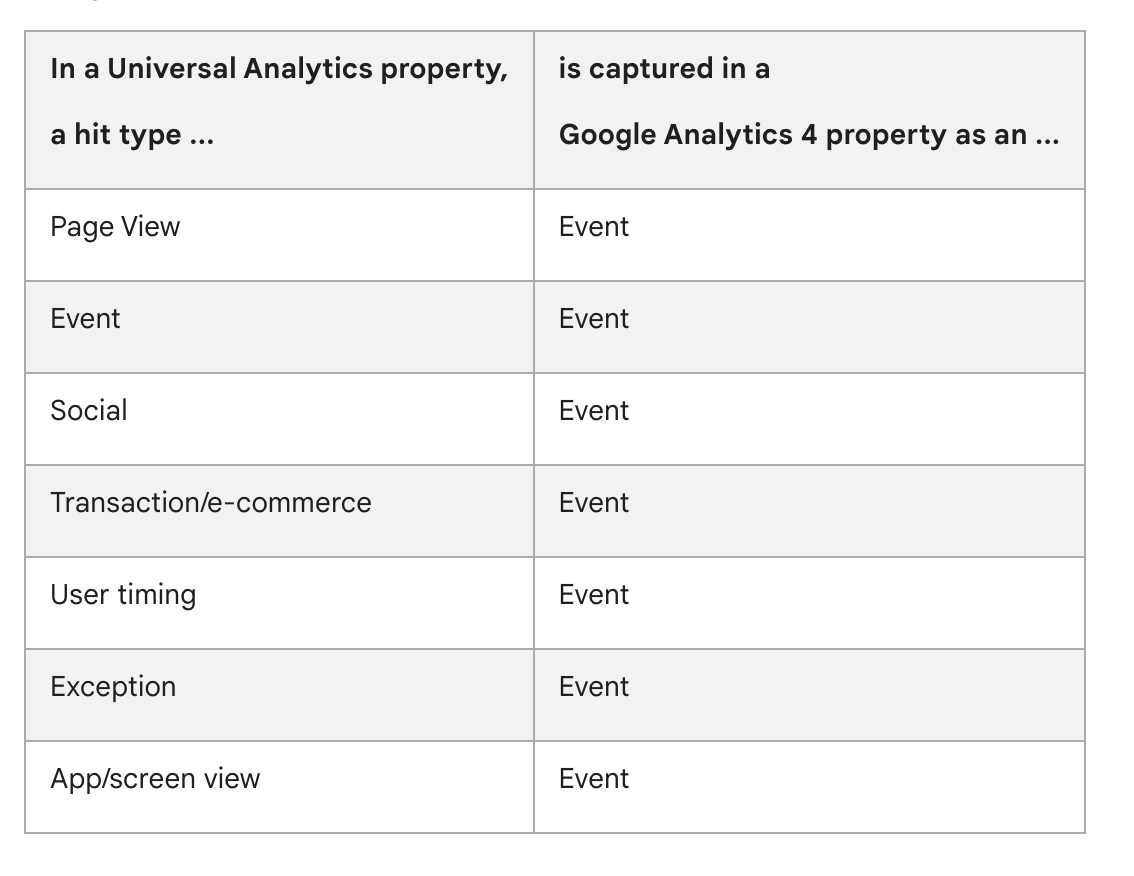Click the 'is captured in a' header text
Viewport: 1134px width, 876px height.
664,69
